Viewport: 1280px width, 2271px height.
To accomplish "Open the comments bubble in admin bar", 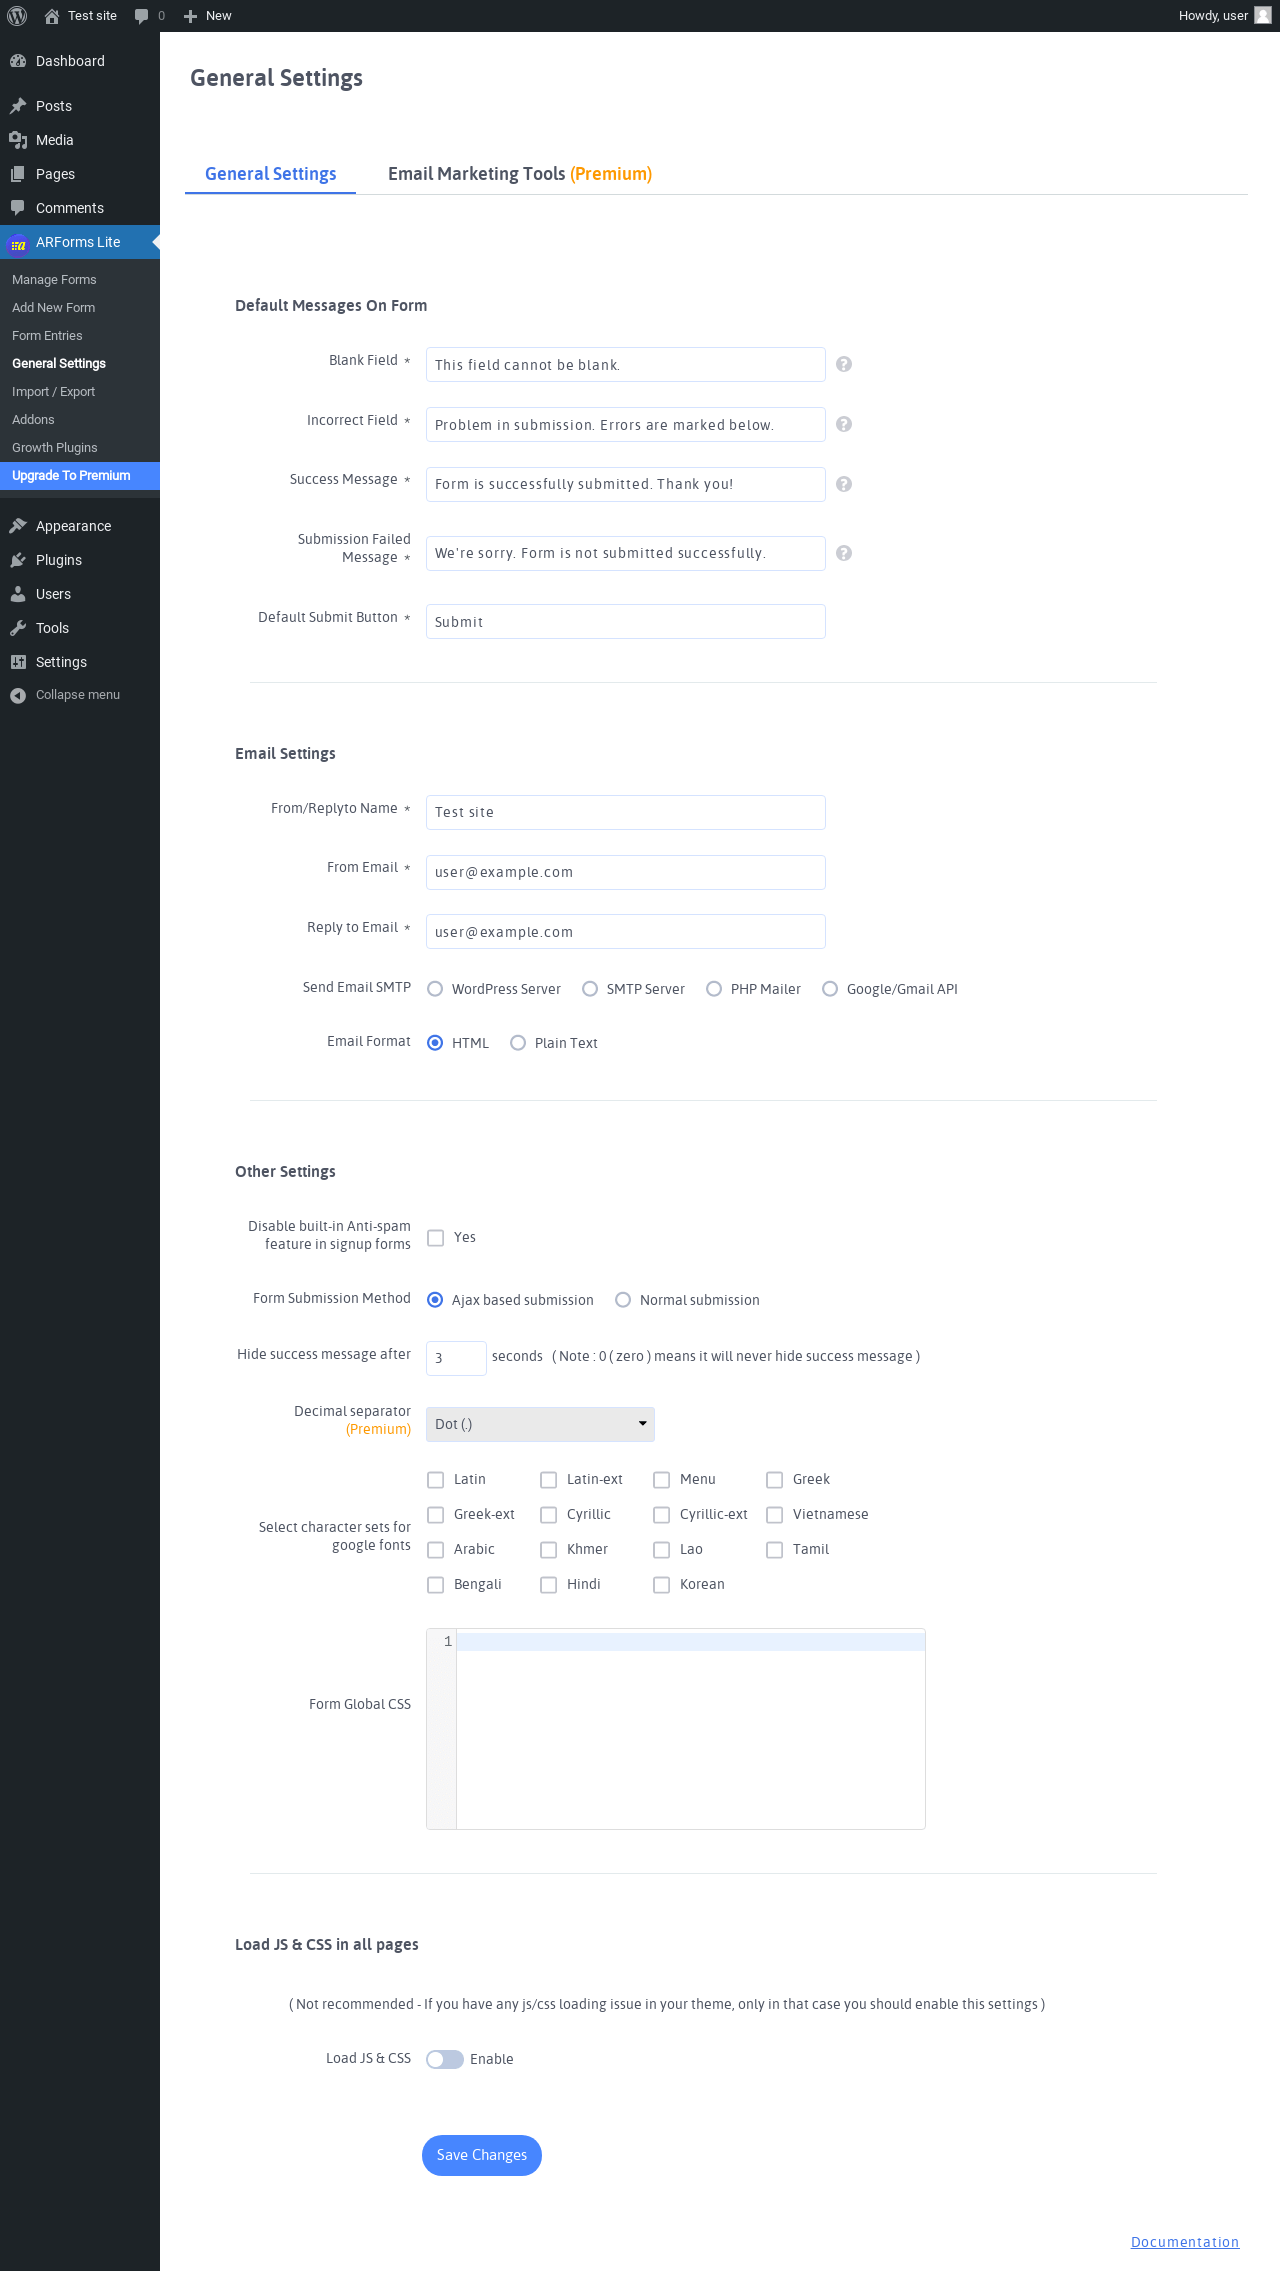I will (x=141, y=16).
